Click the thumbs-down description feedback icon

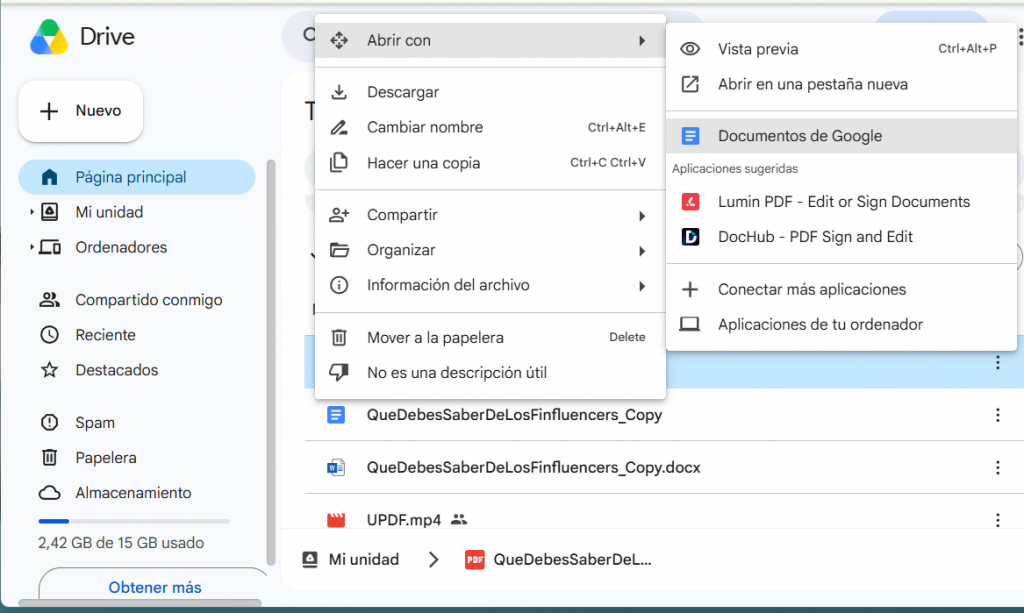coord(339,372)
